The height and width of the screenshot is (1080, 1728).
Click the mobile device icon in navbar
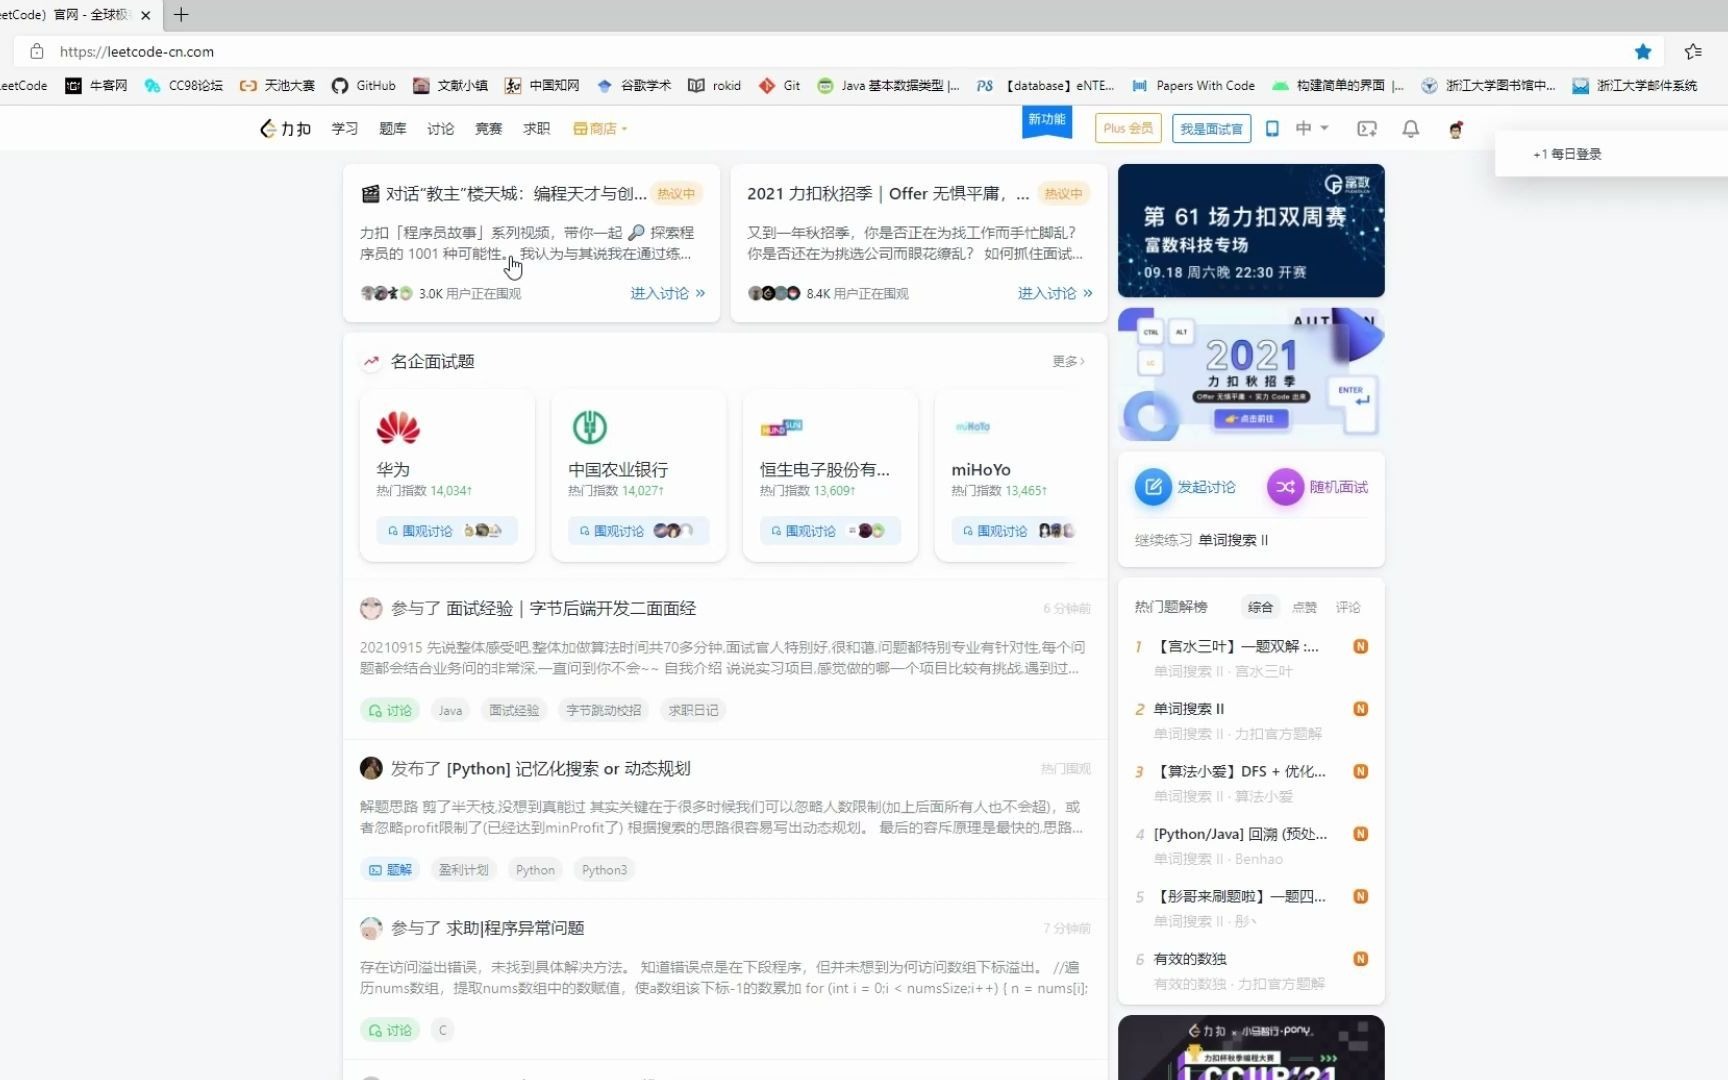(x=1272, y=129)
